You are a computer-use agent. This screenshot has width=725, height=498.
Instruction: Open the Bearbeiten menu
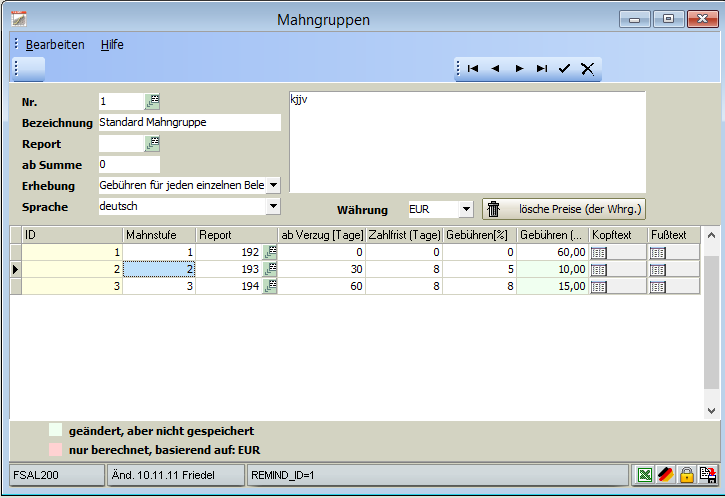[x=55, y=45]
